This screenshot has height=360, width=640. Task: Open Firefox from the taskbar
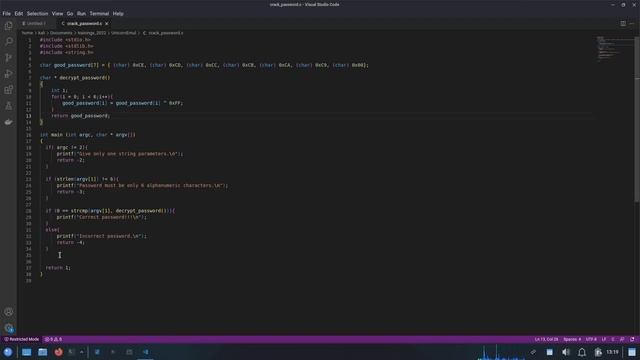click(58, 352)
